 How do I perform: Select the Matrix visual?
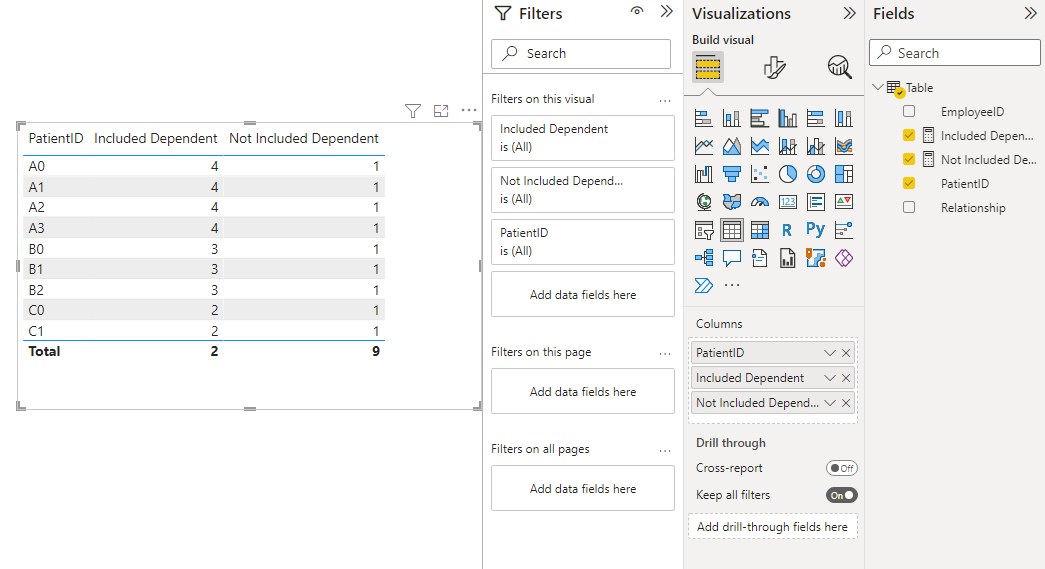pos(760,231)
